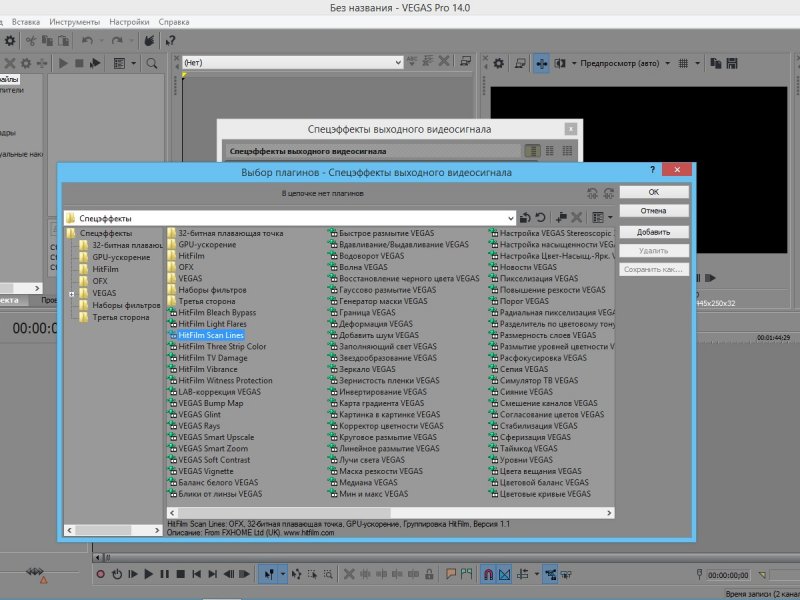Toggle Automatic Crossfades icon
800x600 pixels.
505,574
